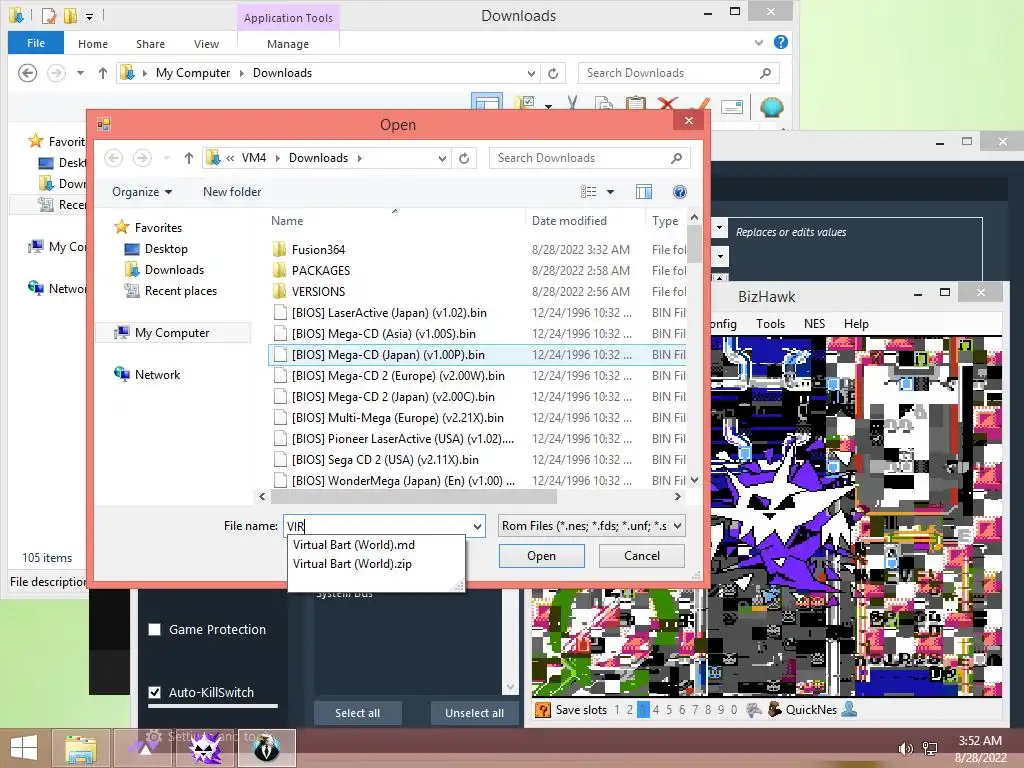Expand the Organize dropdown
Screen dimensions: 1024x768
[x=142, y=191]
